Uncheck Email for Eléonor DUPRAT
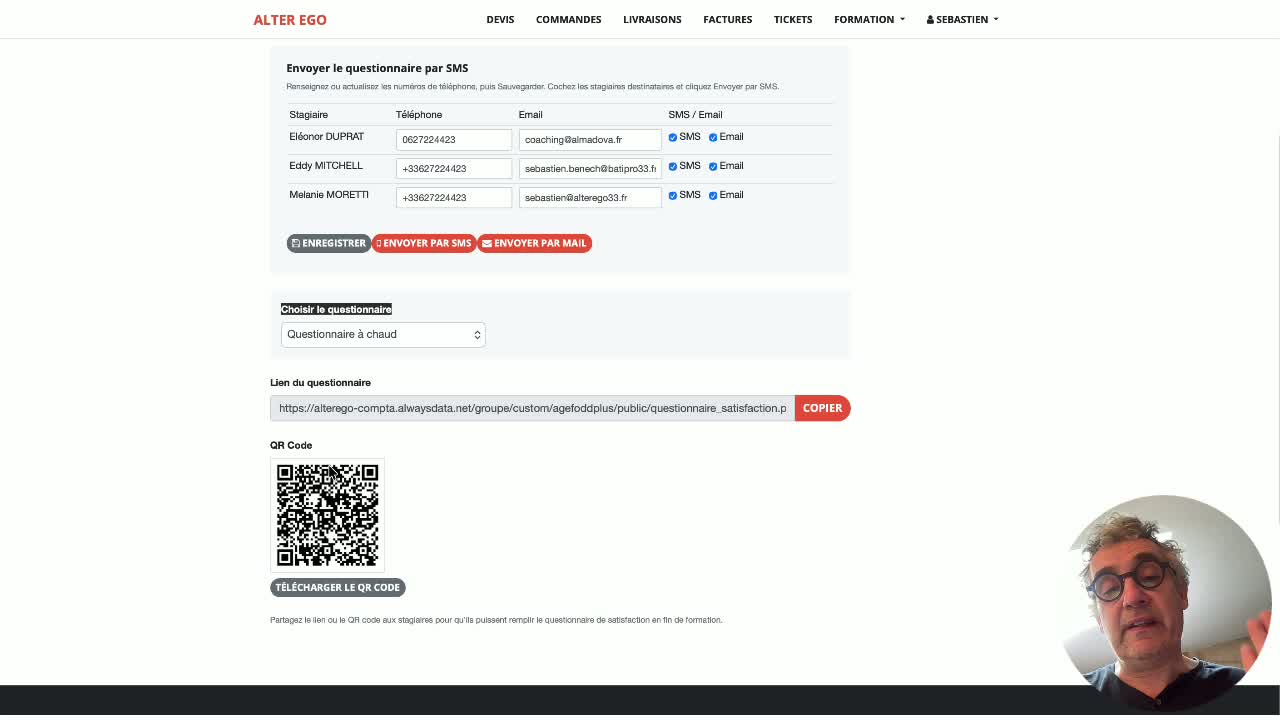The image size is (1280, 720). click(713, 137)
